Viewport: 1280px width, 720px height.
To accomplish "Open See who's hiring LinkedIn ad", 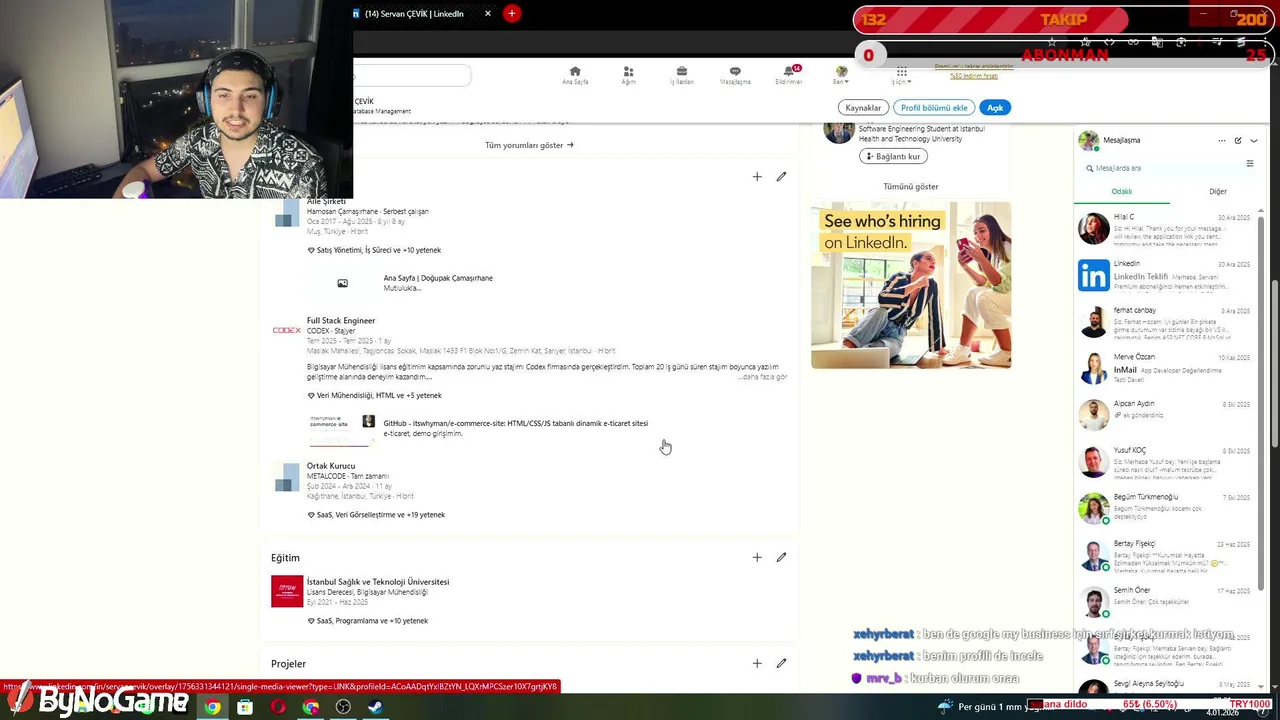I will coord(911,285).
